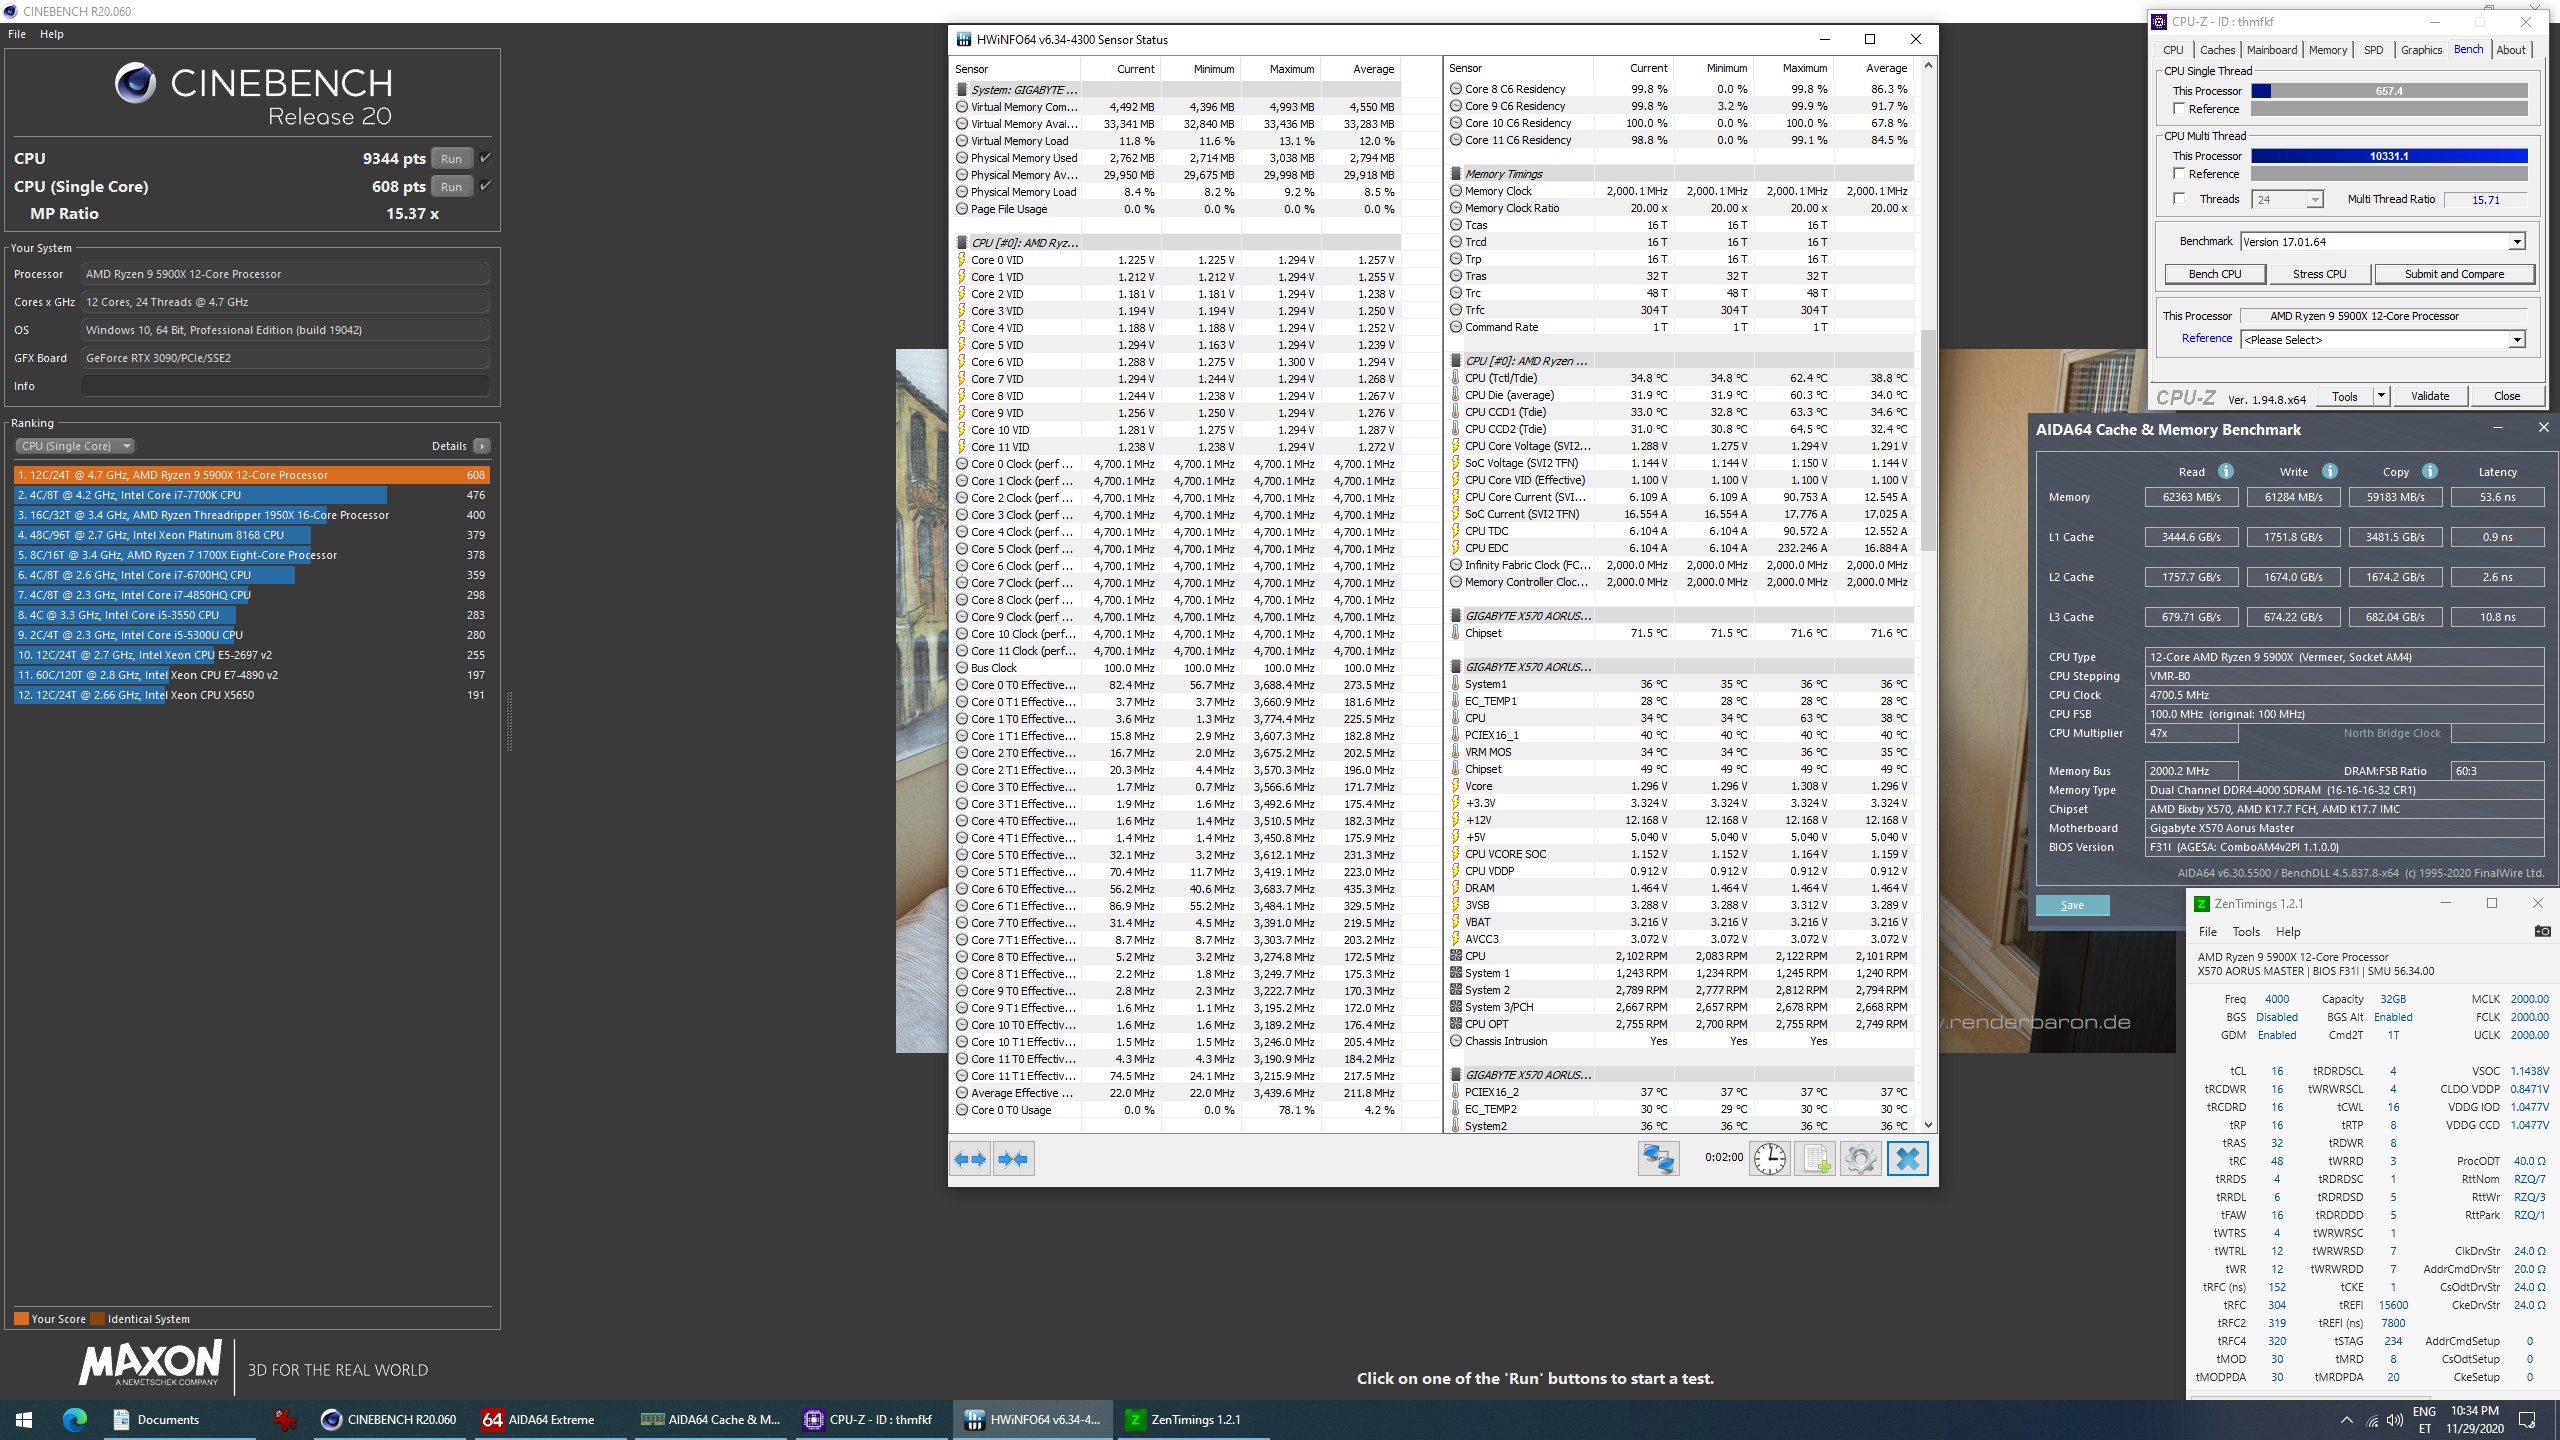Select top ranking entry AMD Ryzen 9 5900X
The image size is (2560, 1440).
pyautogui.click(x=251, y=475)
